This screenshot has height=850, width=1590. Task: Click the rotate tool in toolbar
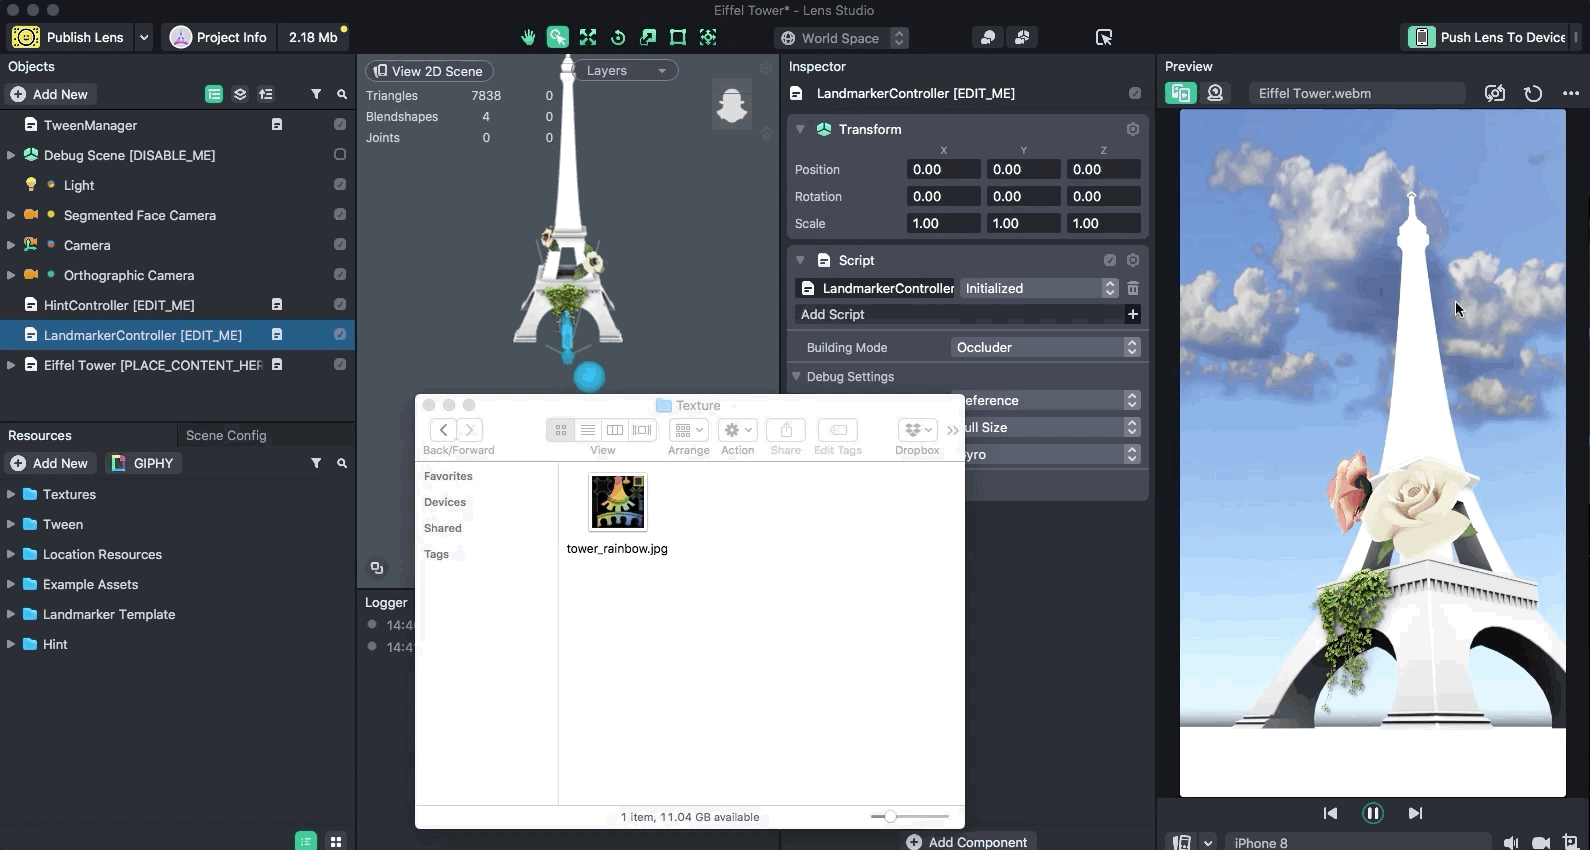[618, 37]
